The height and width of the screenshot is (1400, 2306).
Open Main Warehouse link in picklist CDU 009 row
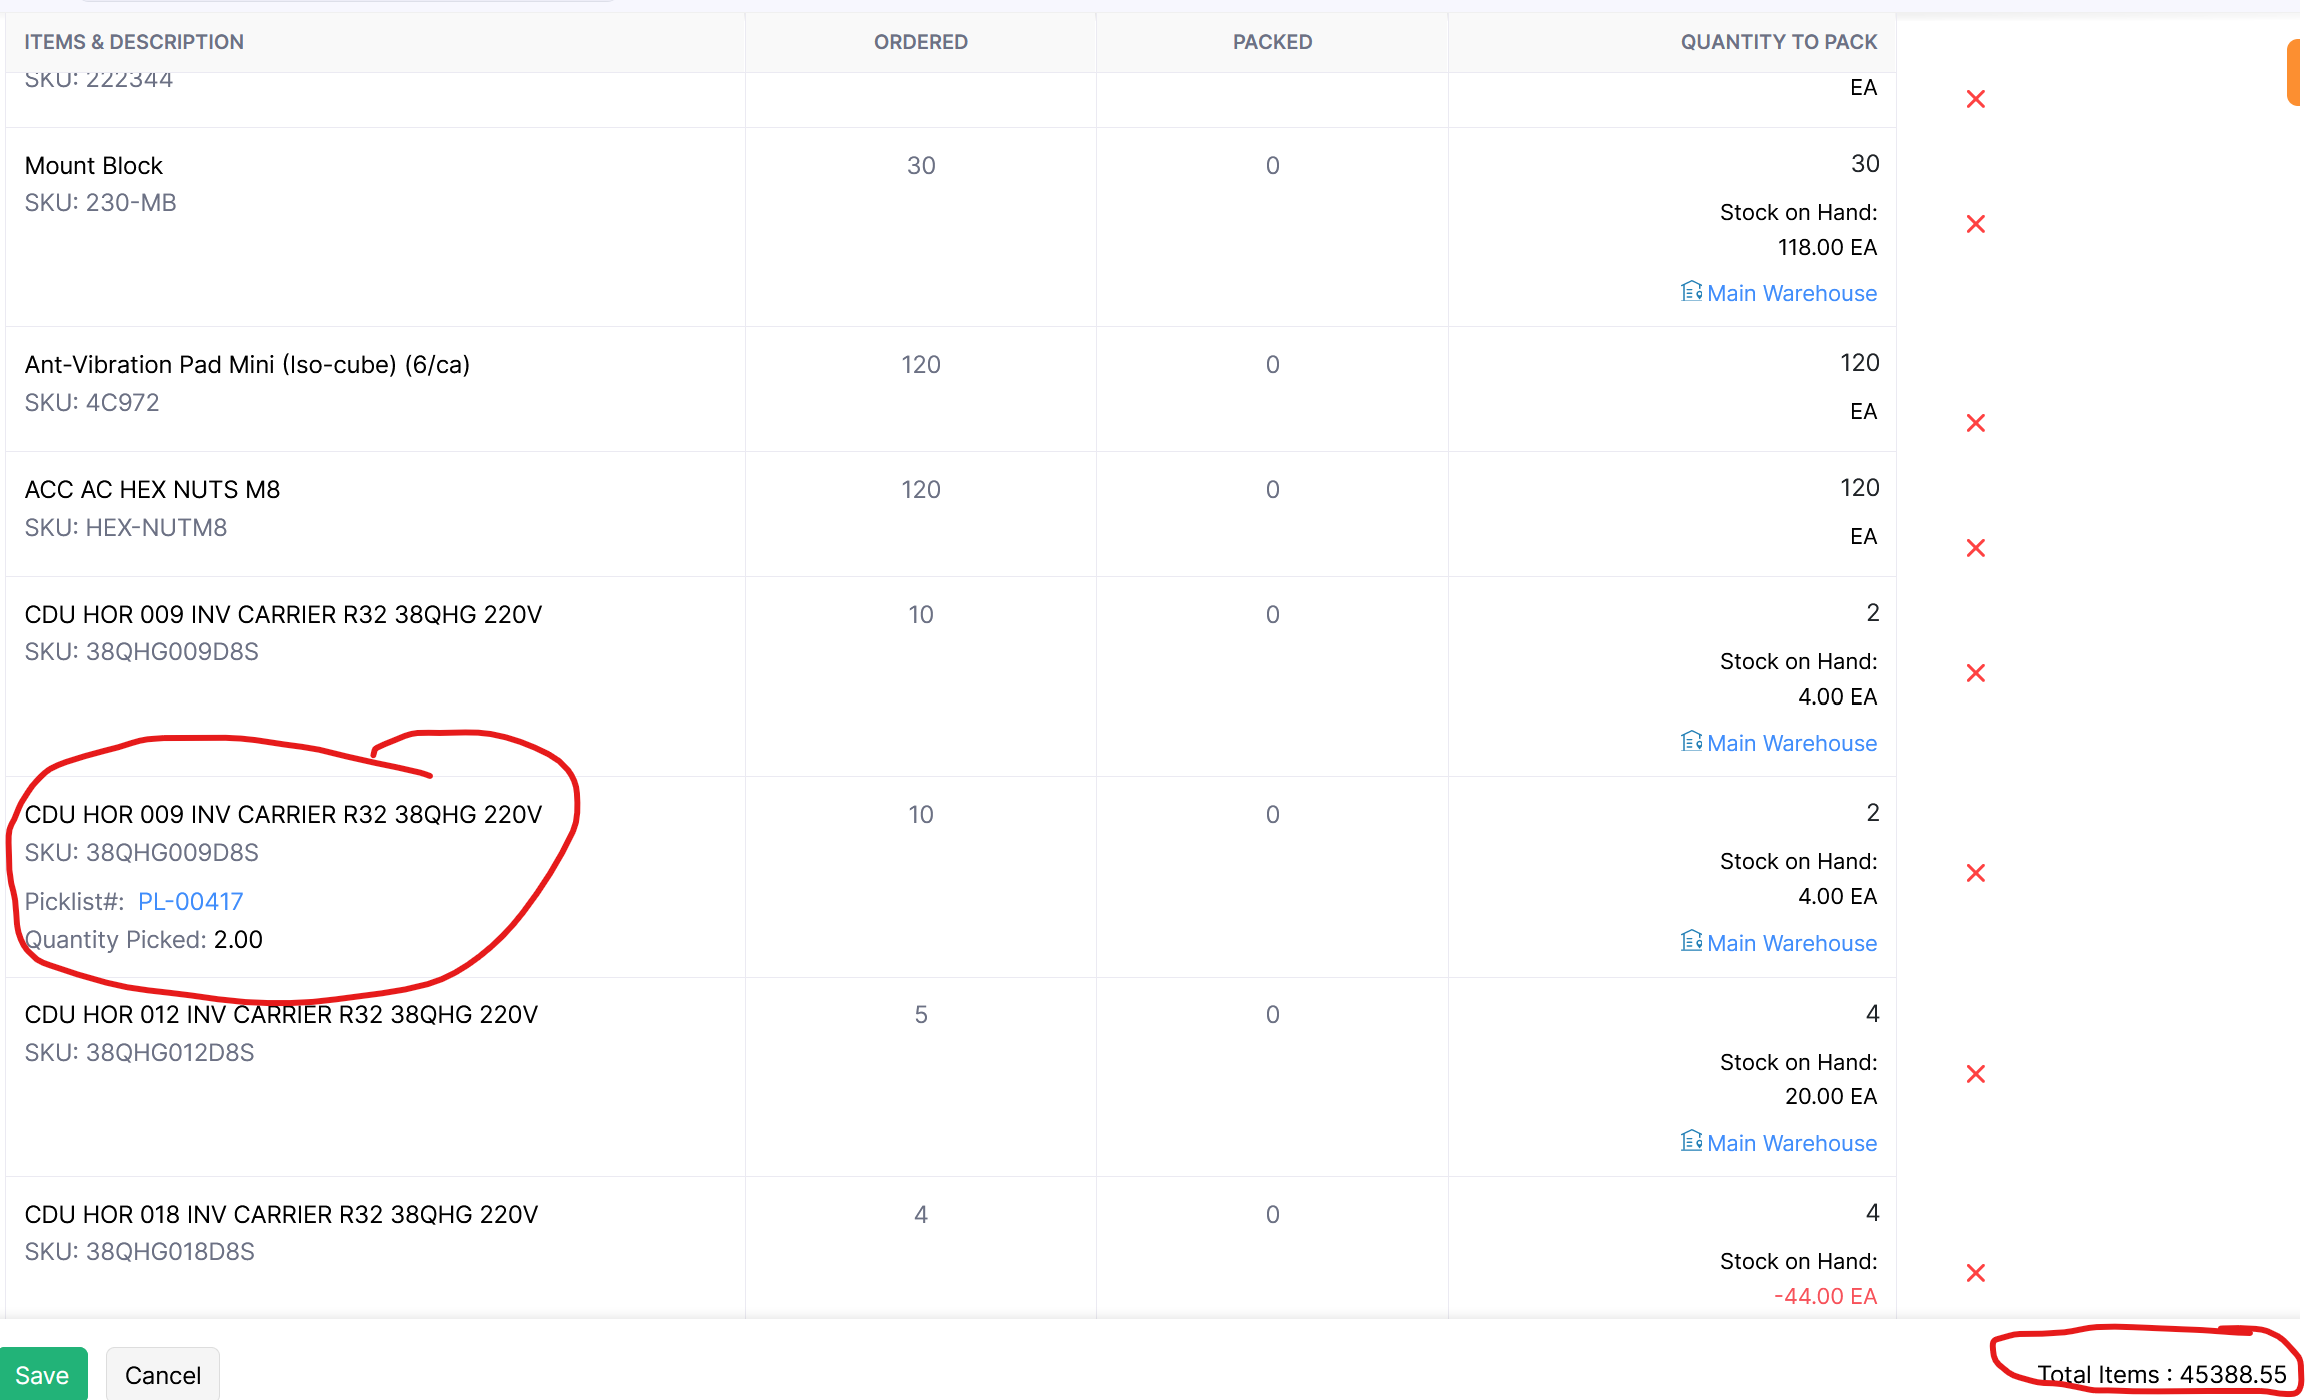[x=1791, y=943]
